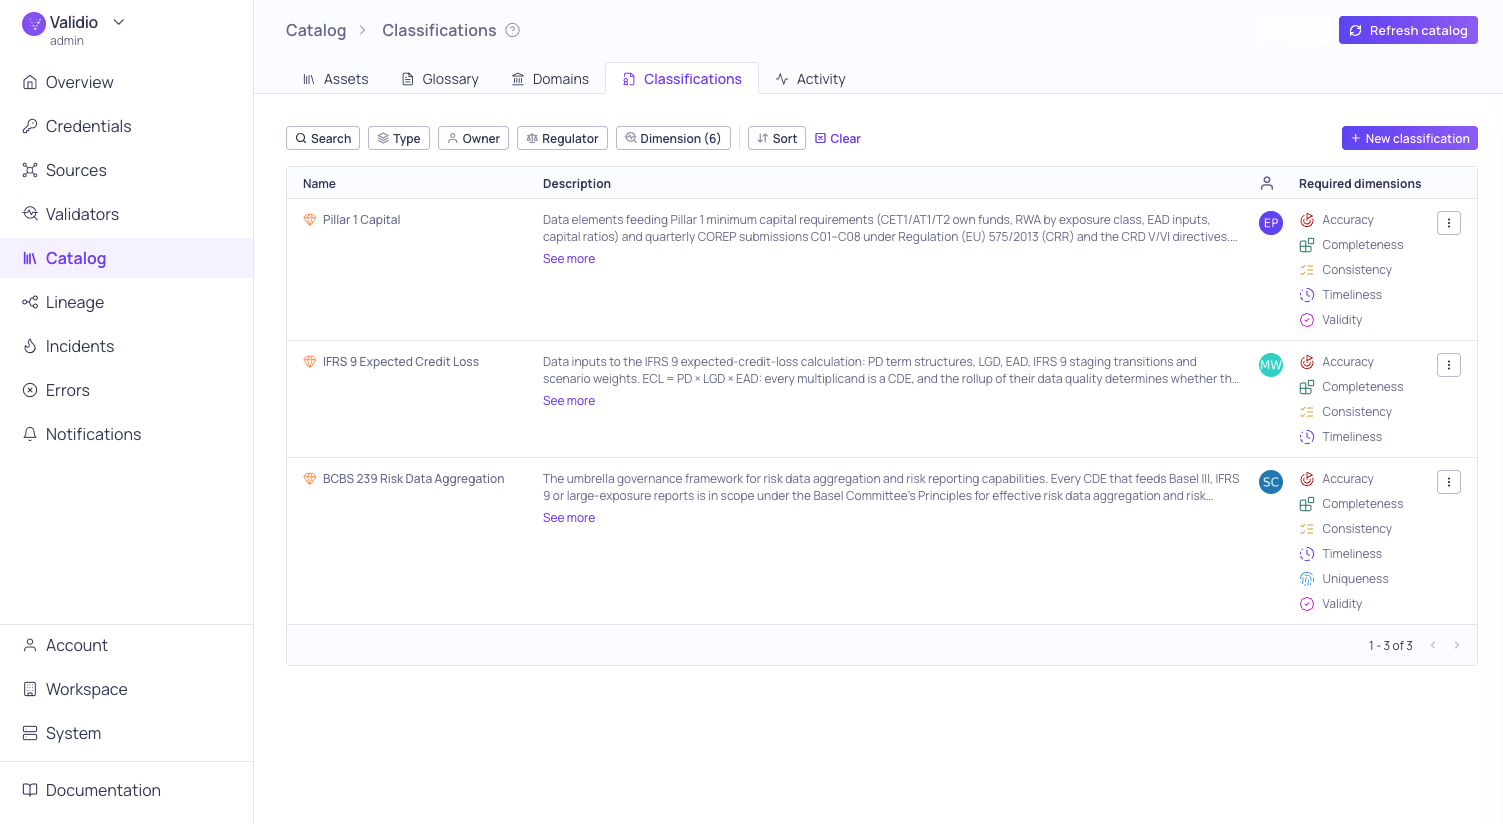Screen dimensions: 1503x824
Task: Click the '1 - 3 of 3' pagination text
Action: 1391,646
